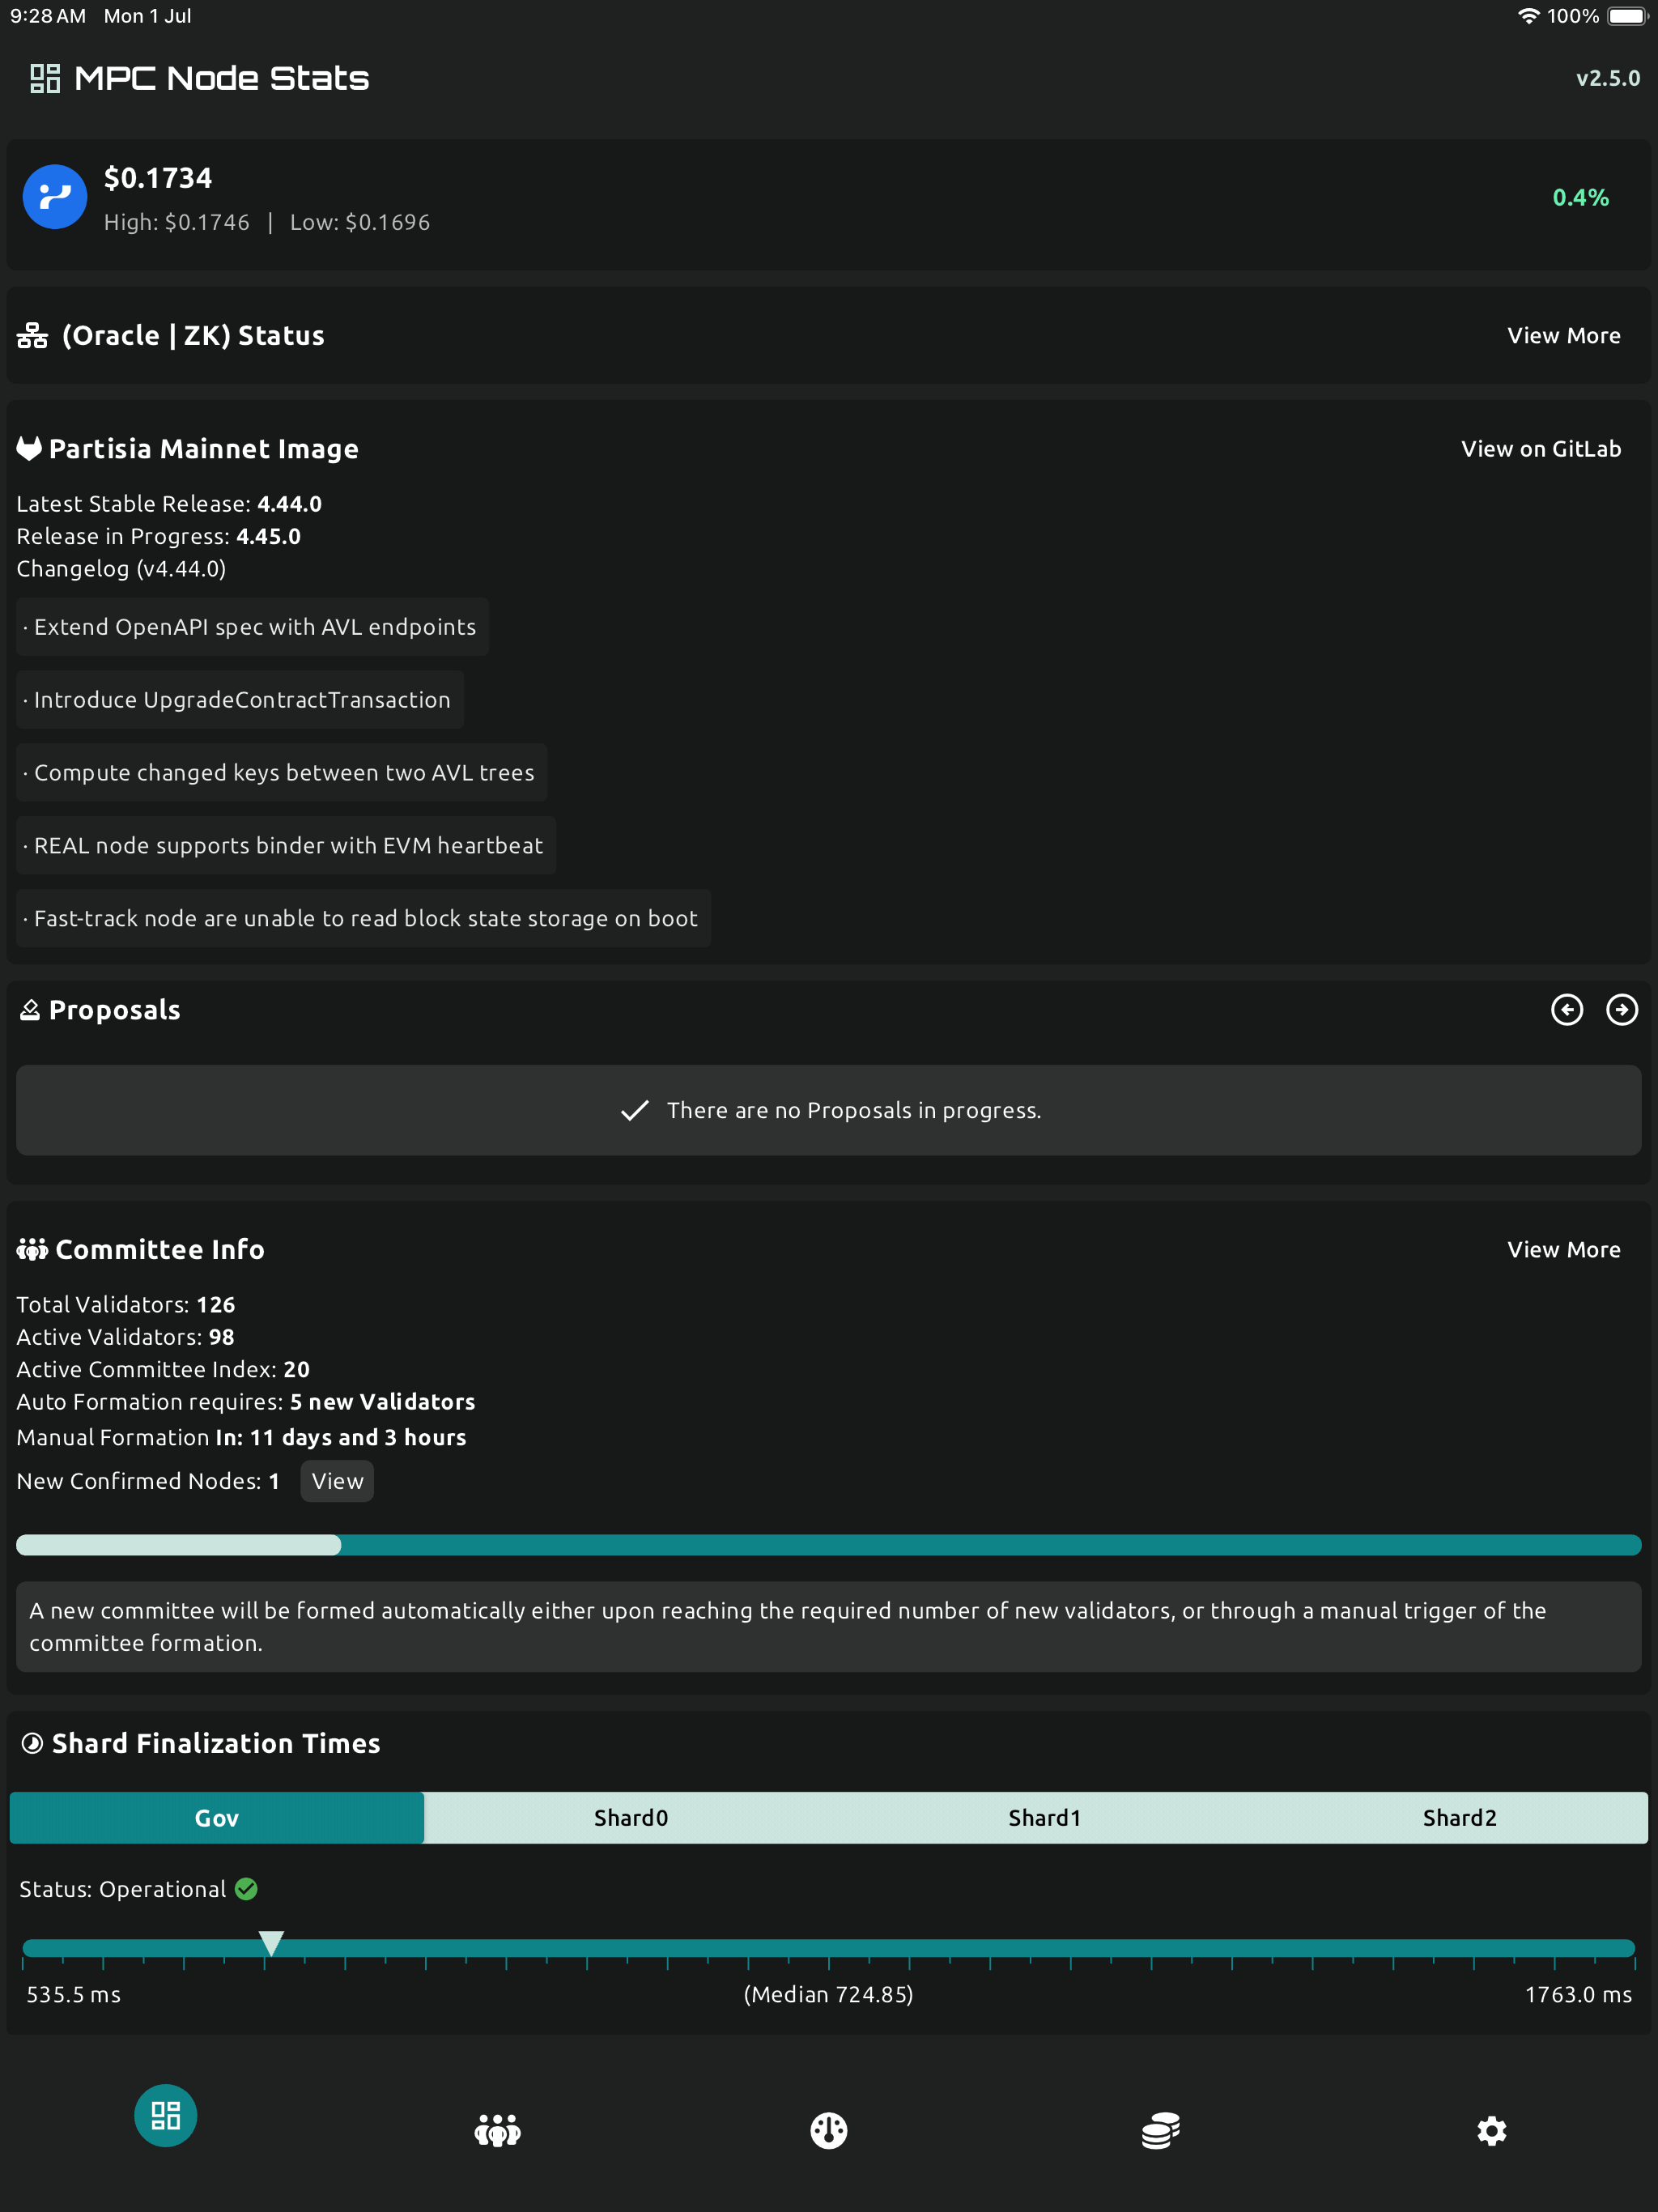Tap the 0.4% price change value

click(1581, 197)
